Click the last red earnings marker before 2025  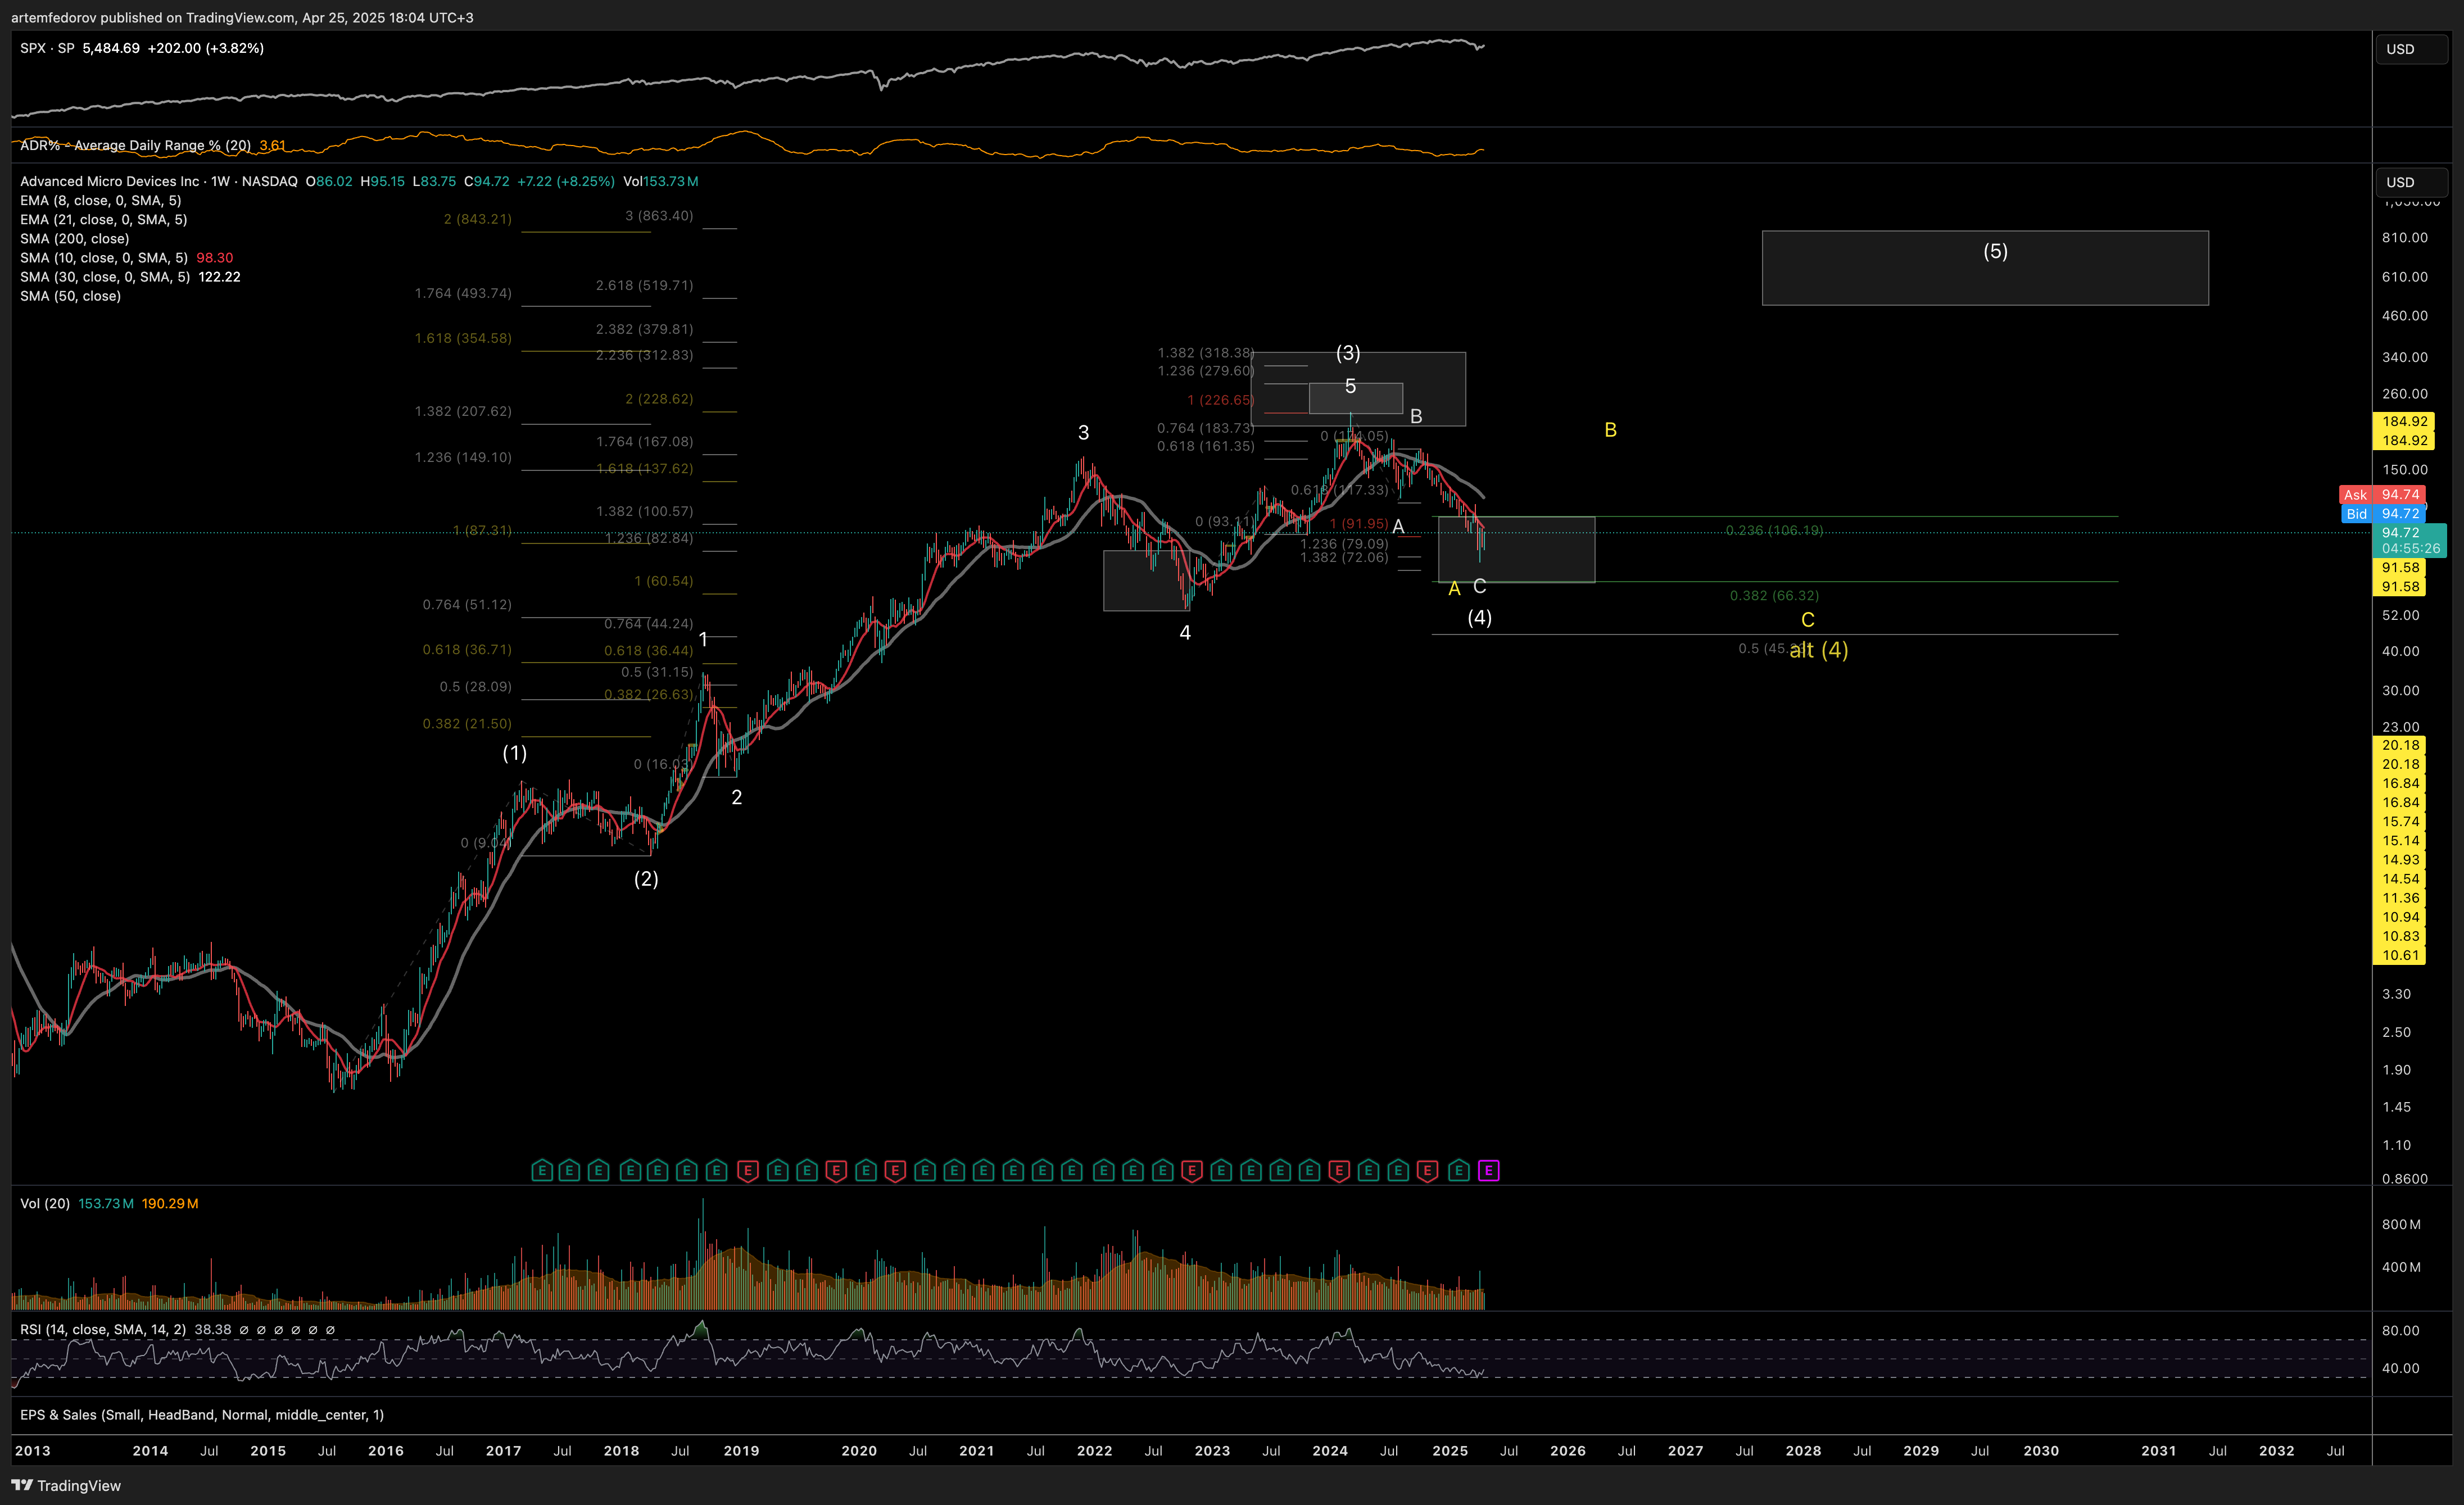tap(1428, 1170)
